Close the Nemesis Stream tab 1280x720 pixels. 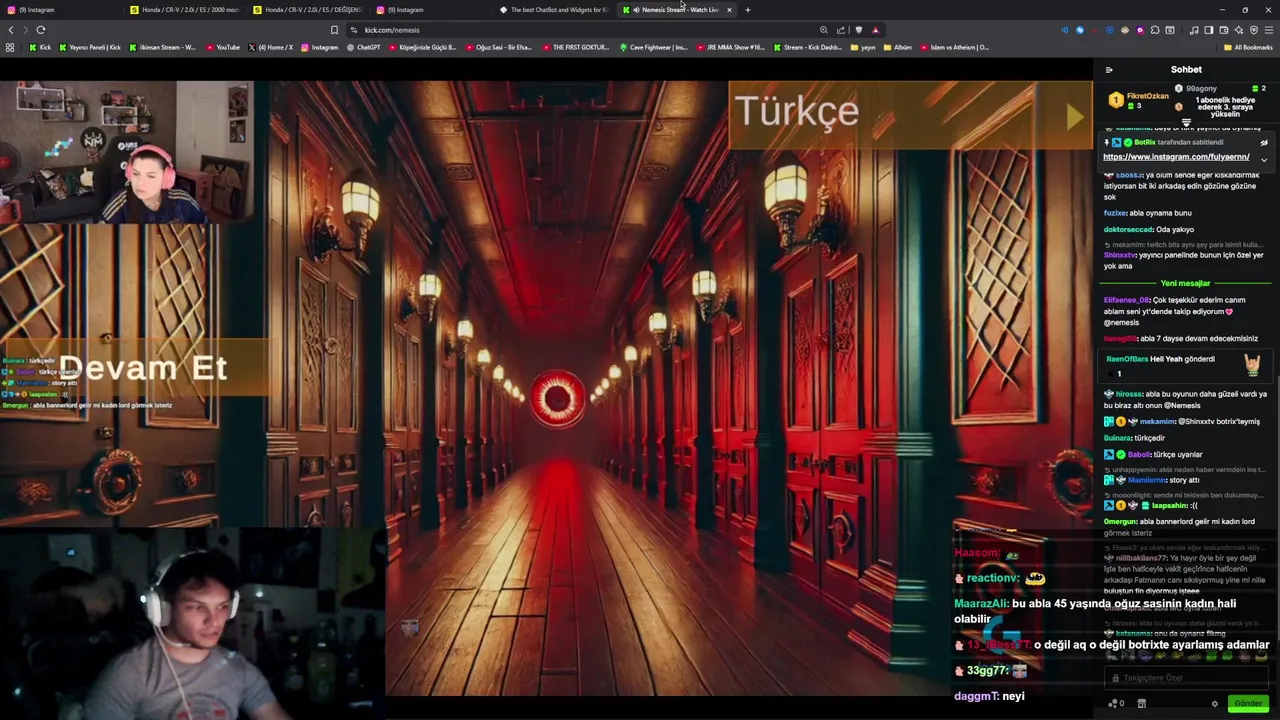[729, 10]
